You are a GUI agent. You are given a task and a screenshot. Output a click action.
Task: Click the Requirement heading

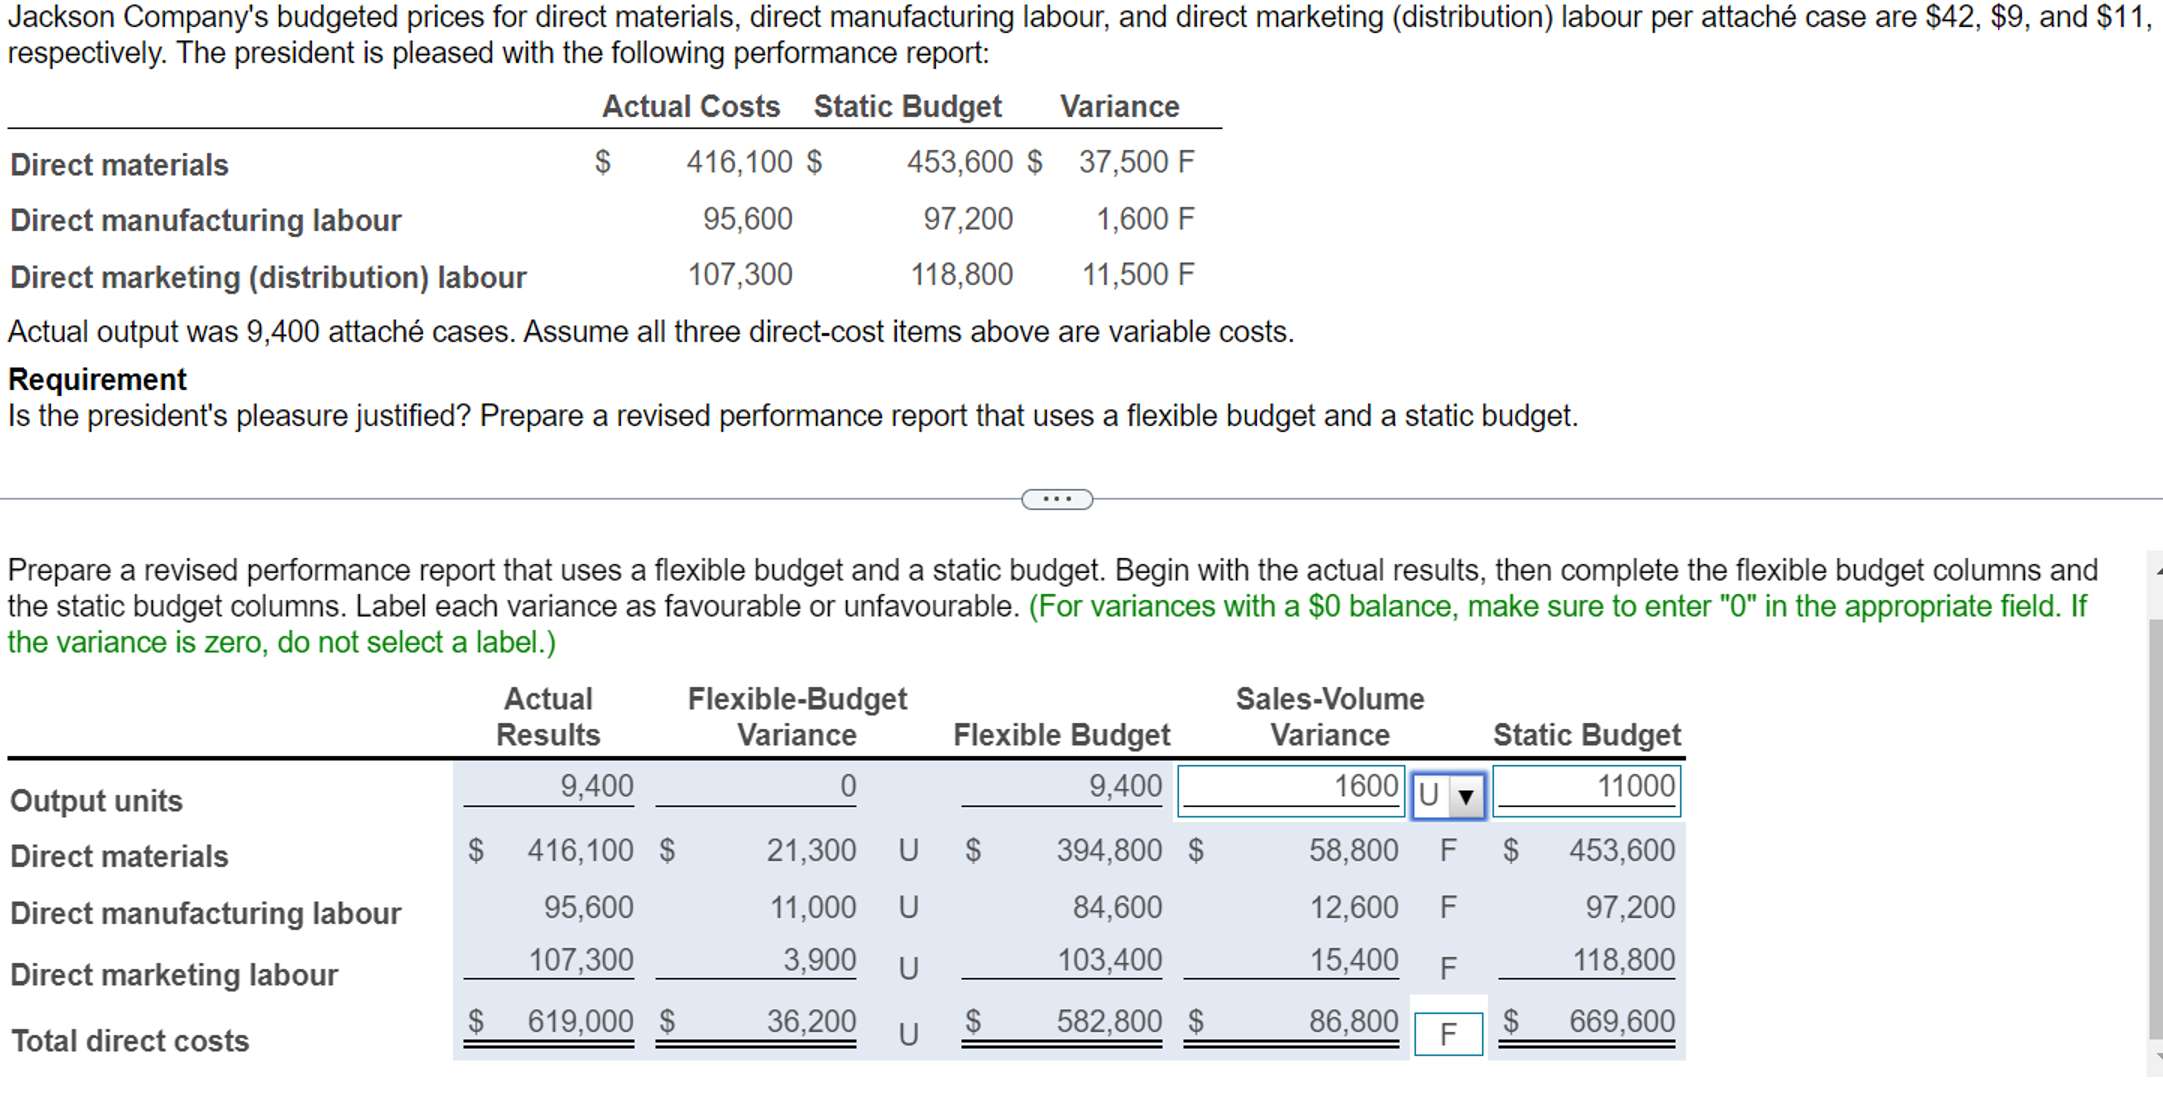tap(97, 379)
